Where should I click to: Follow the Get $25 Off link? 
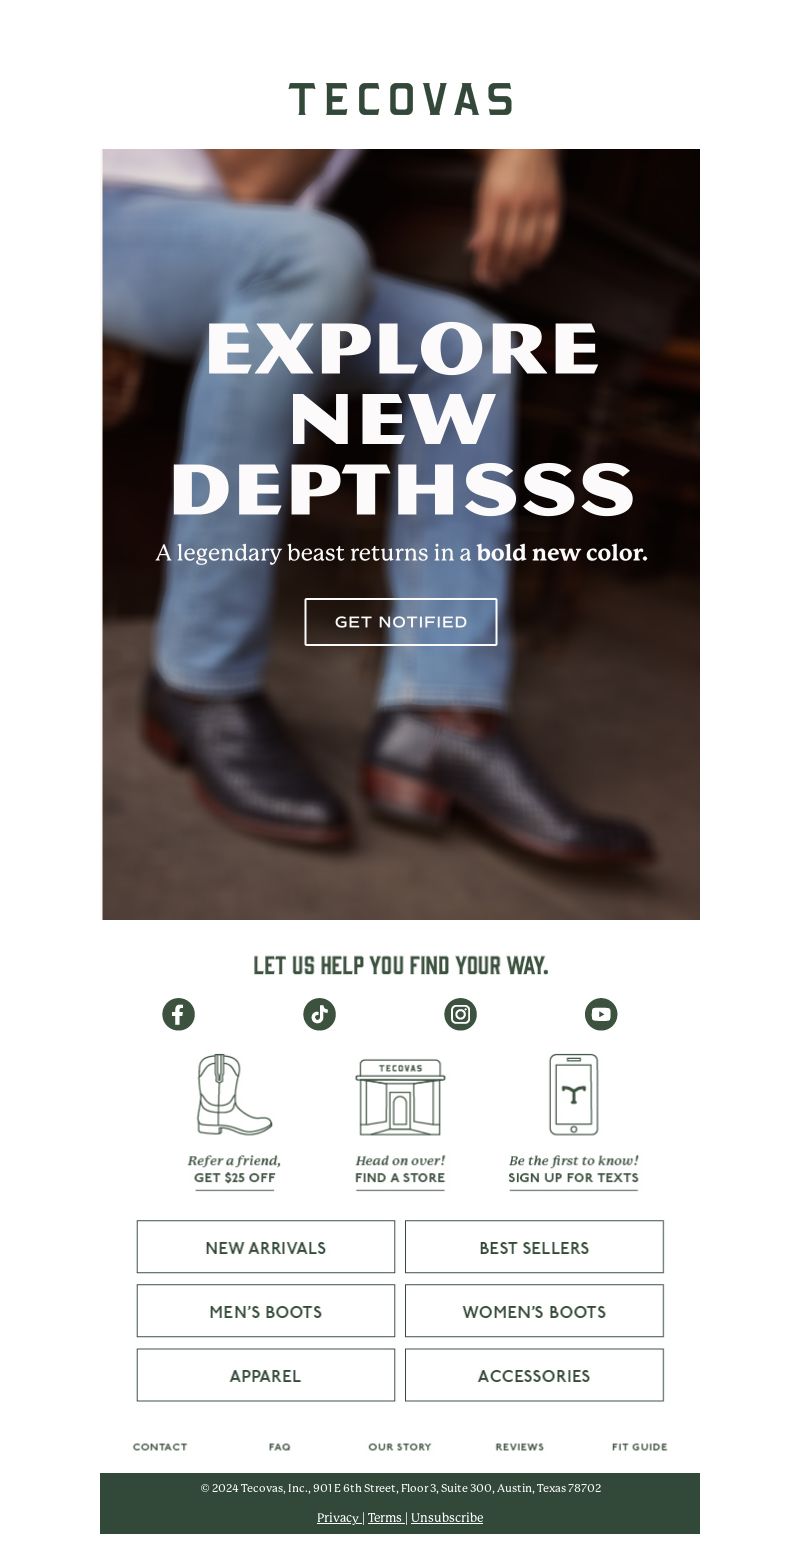tap(234, 1178)
